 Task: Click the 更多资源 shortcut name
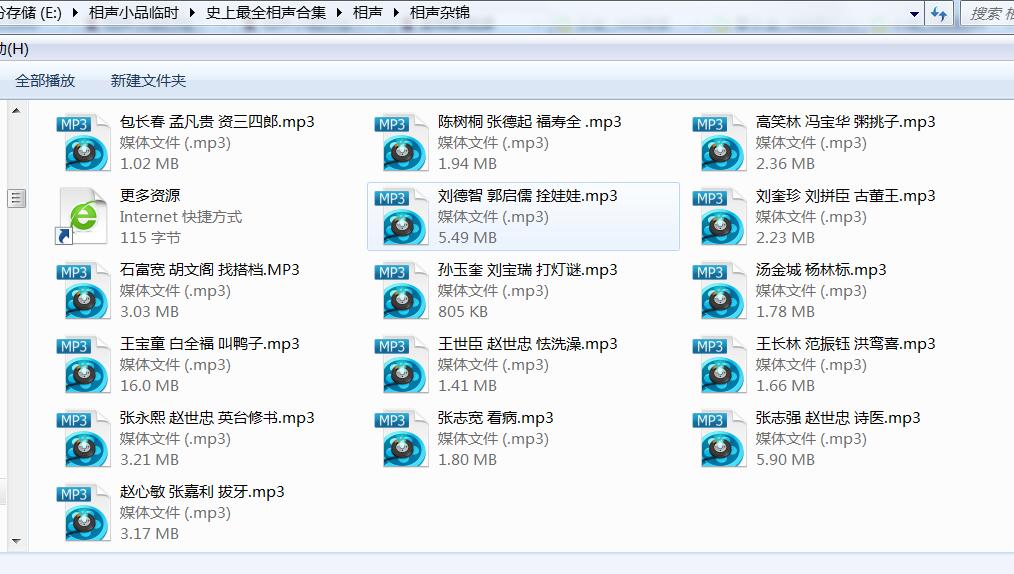(x=150, y=195)
